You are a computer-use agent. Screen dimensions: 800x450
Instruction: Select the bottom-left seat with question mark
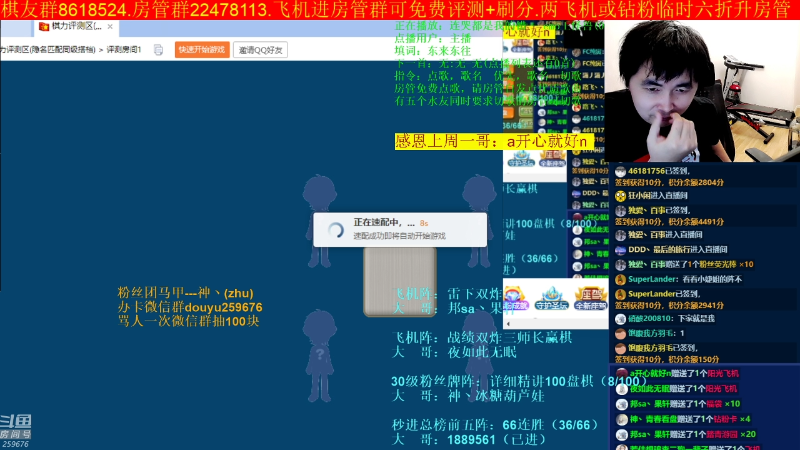[x=320, y=356]
